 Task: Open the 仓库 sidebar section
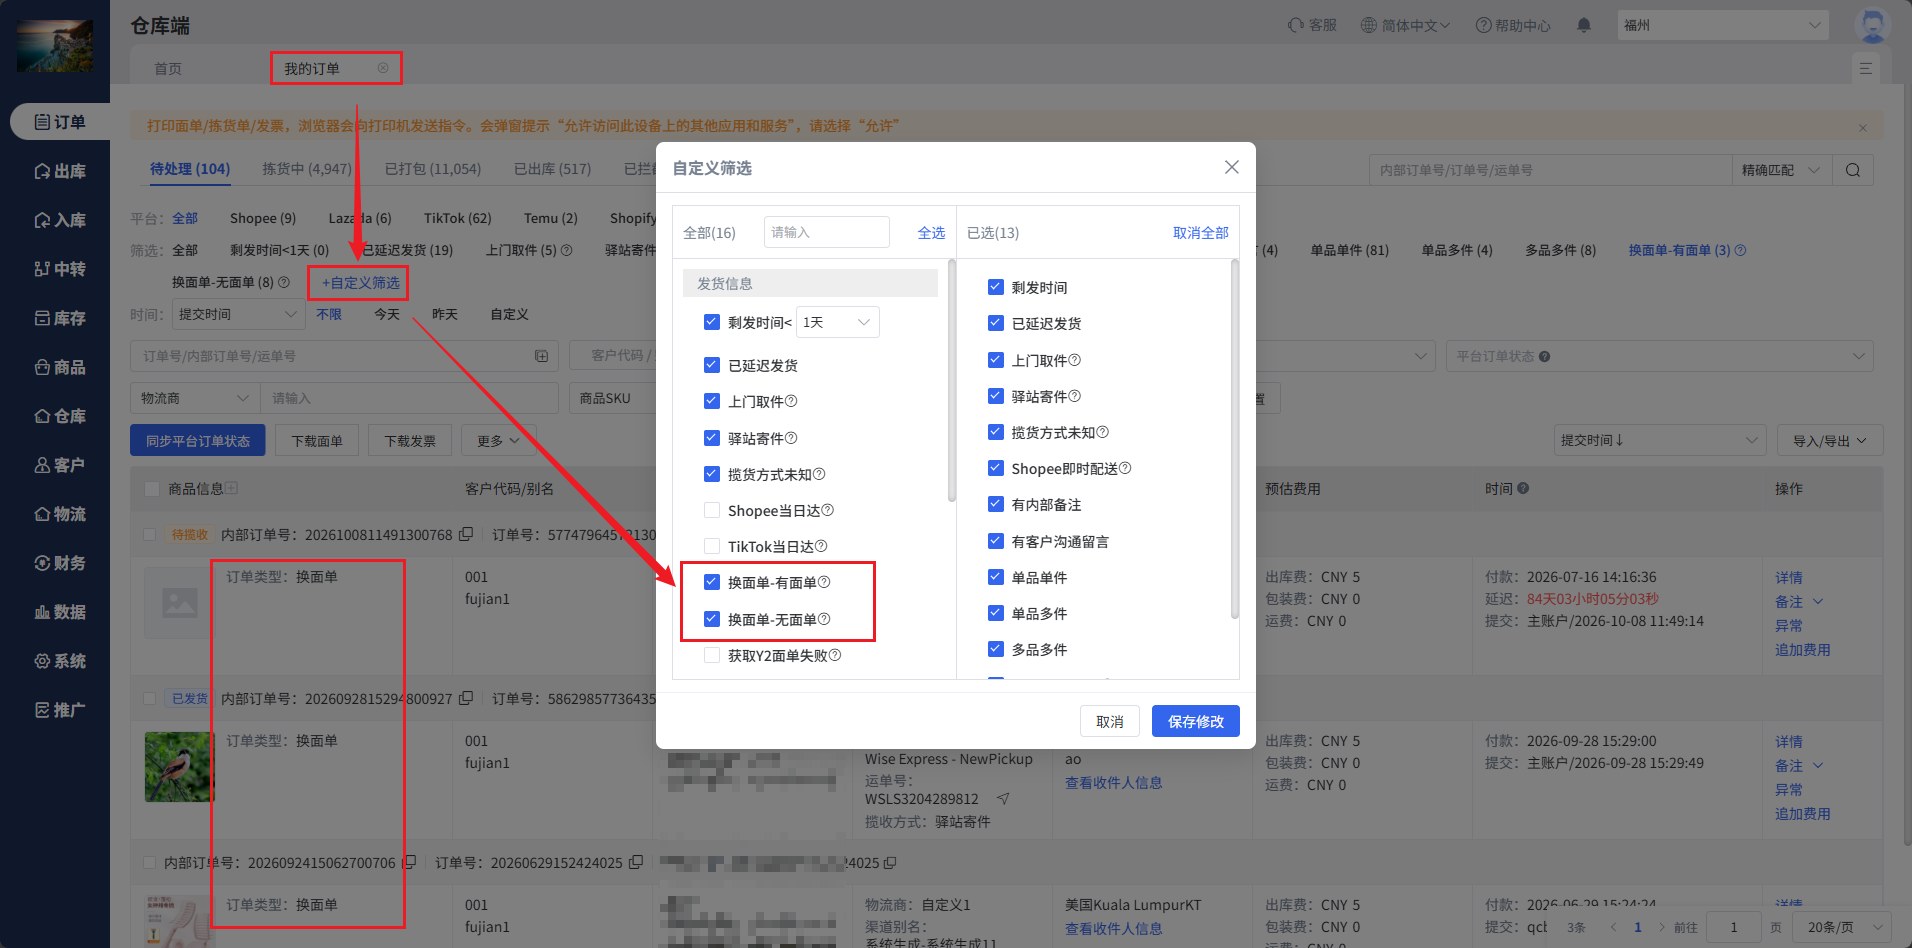[59, 416]
